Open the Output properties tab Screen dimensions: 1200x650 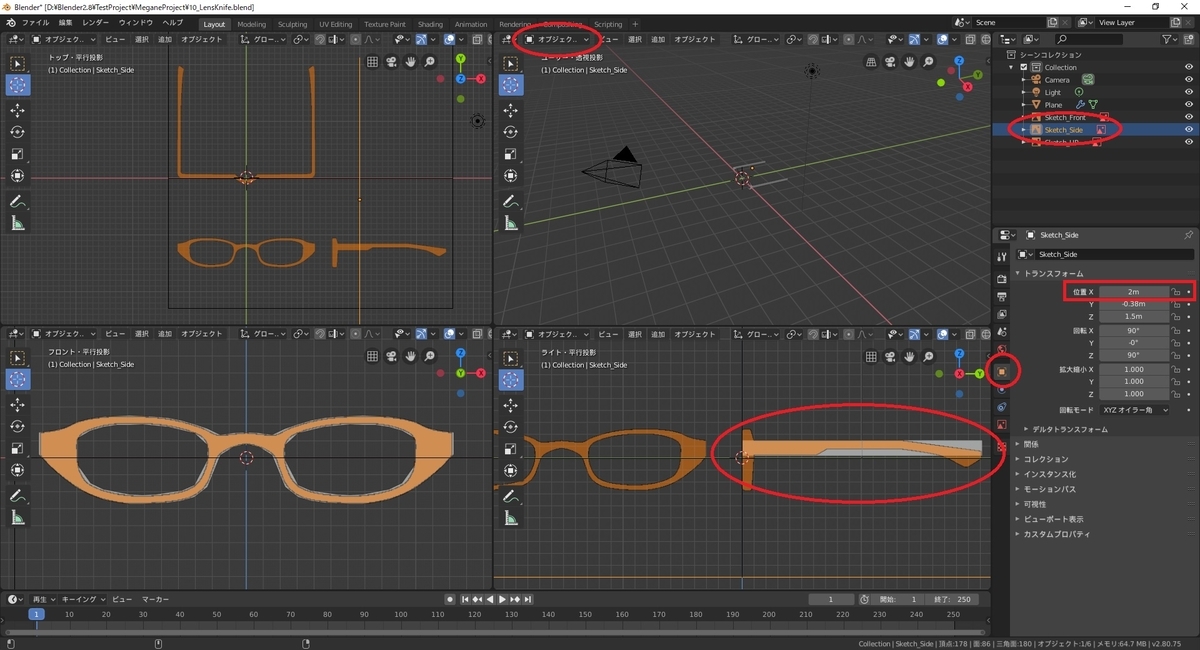(1002, 296)
